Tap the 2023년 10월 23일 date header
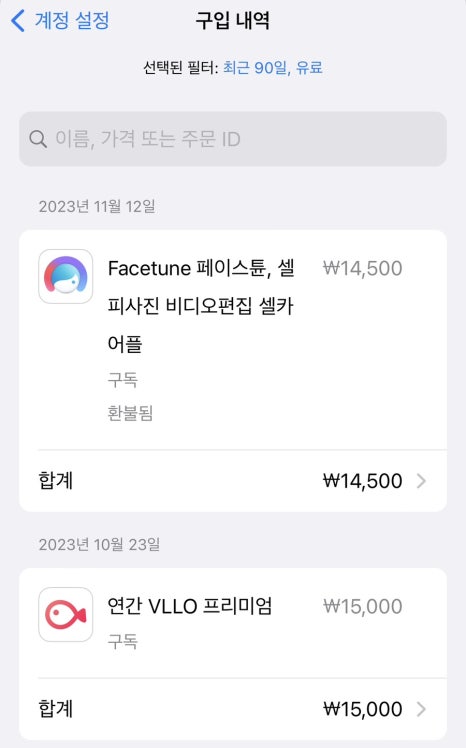Image resolution: width=466 pixels, height=748 pixels. pyautogui.click(x=99, y=544)
